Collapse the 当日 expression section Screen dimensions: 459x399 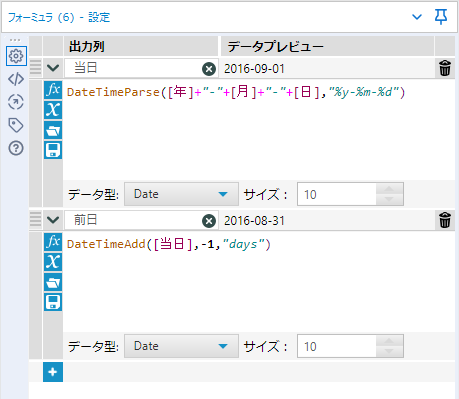(x=53, y=68)
